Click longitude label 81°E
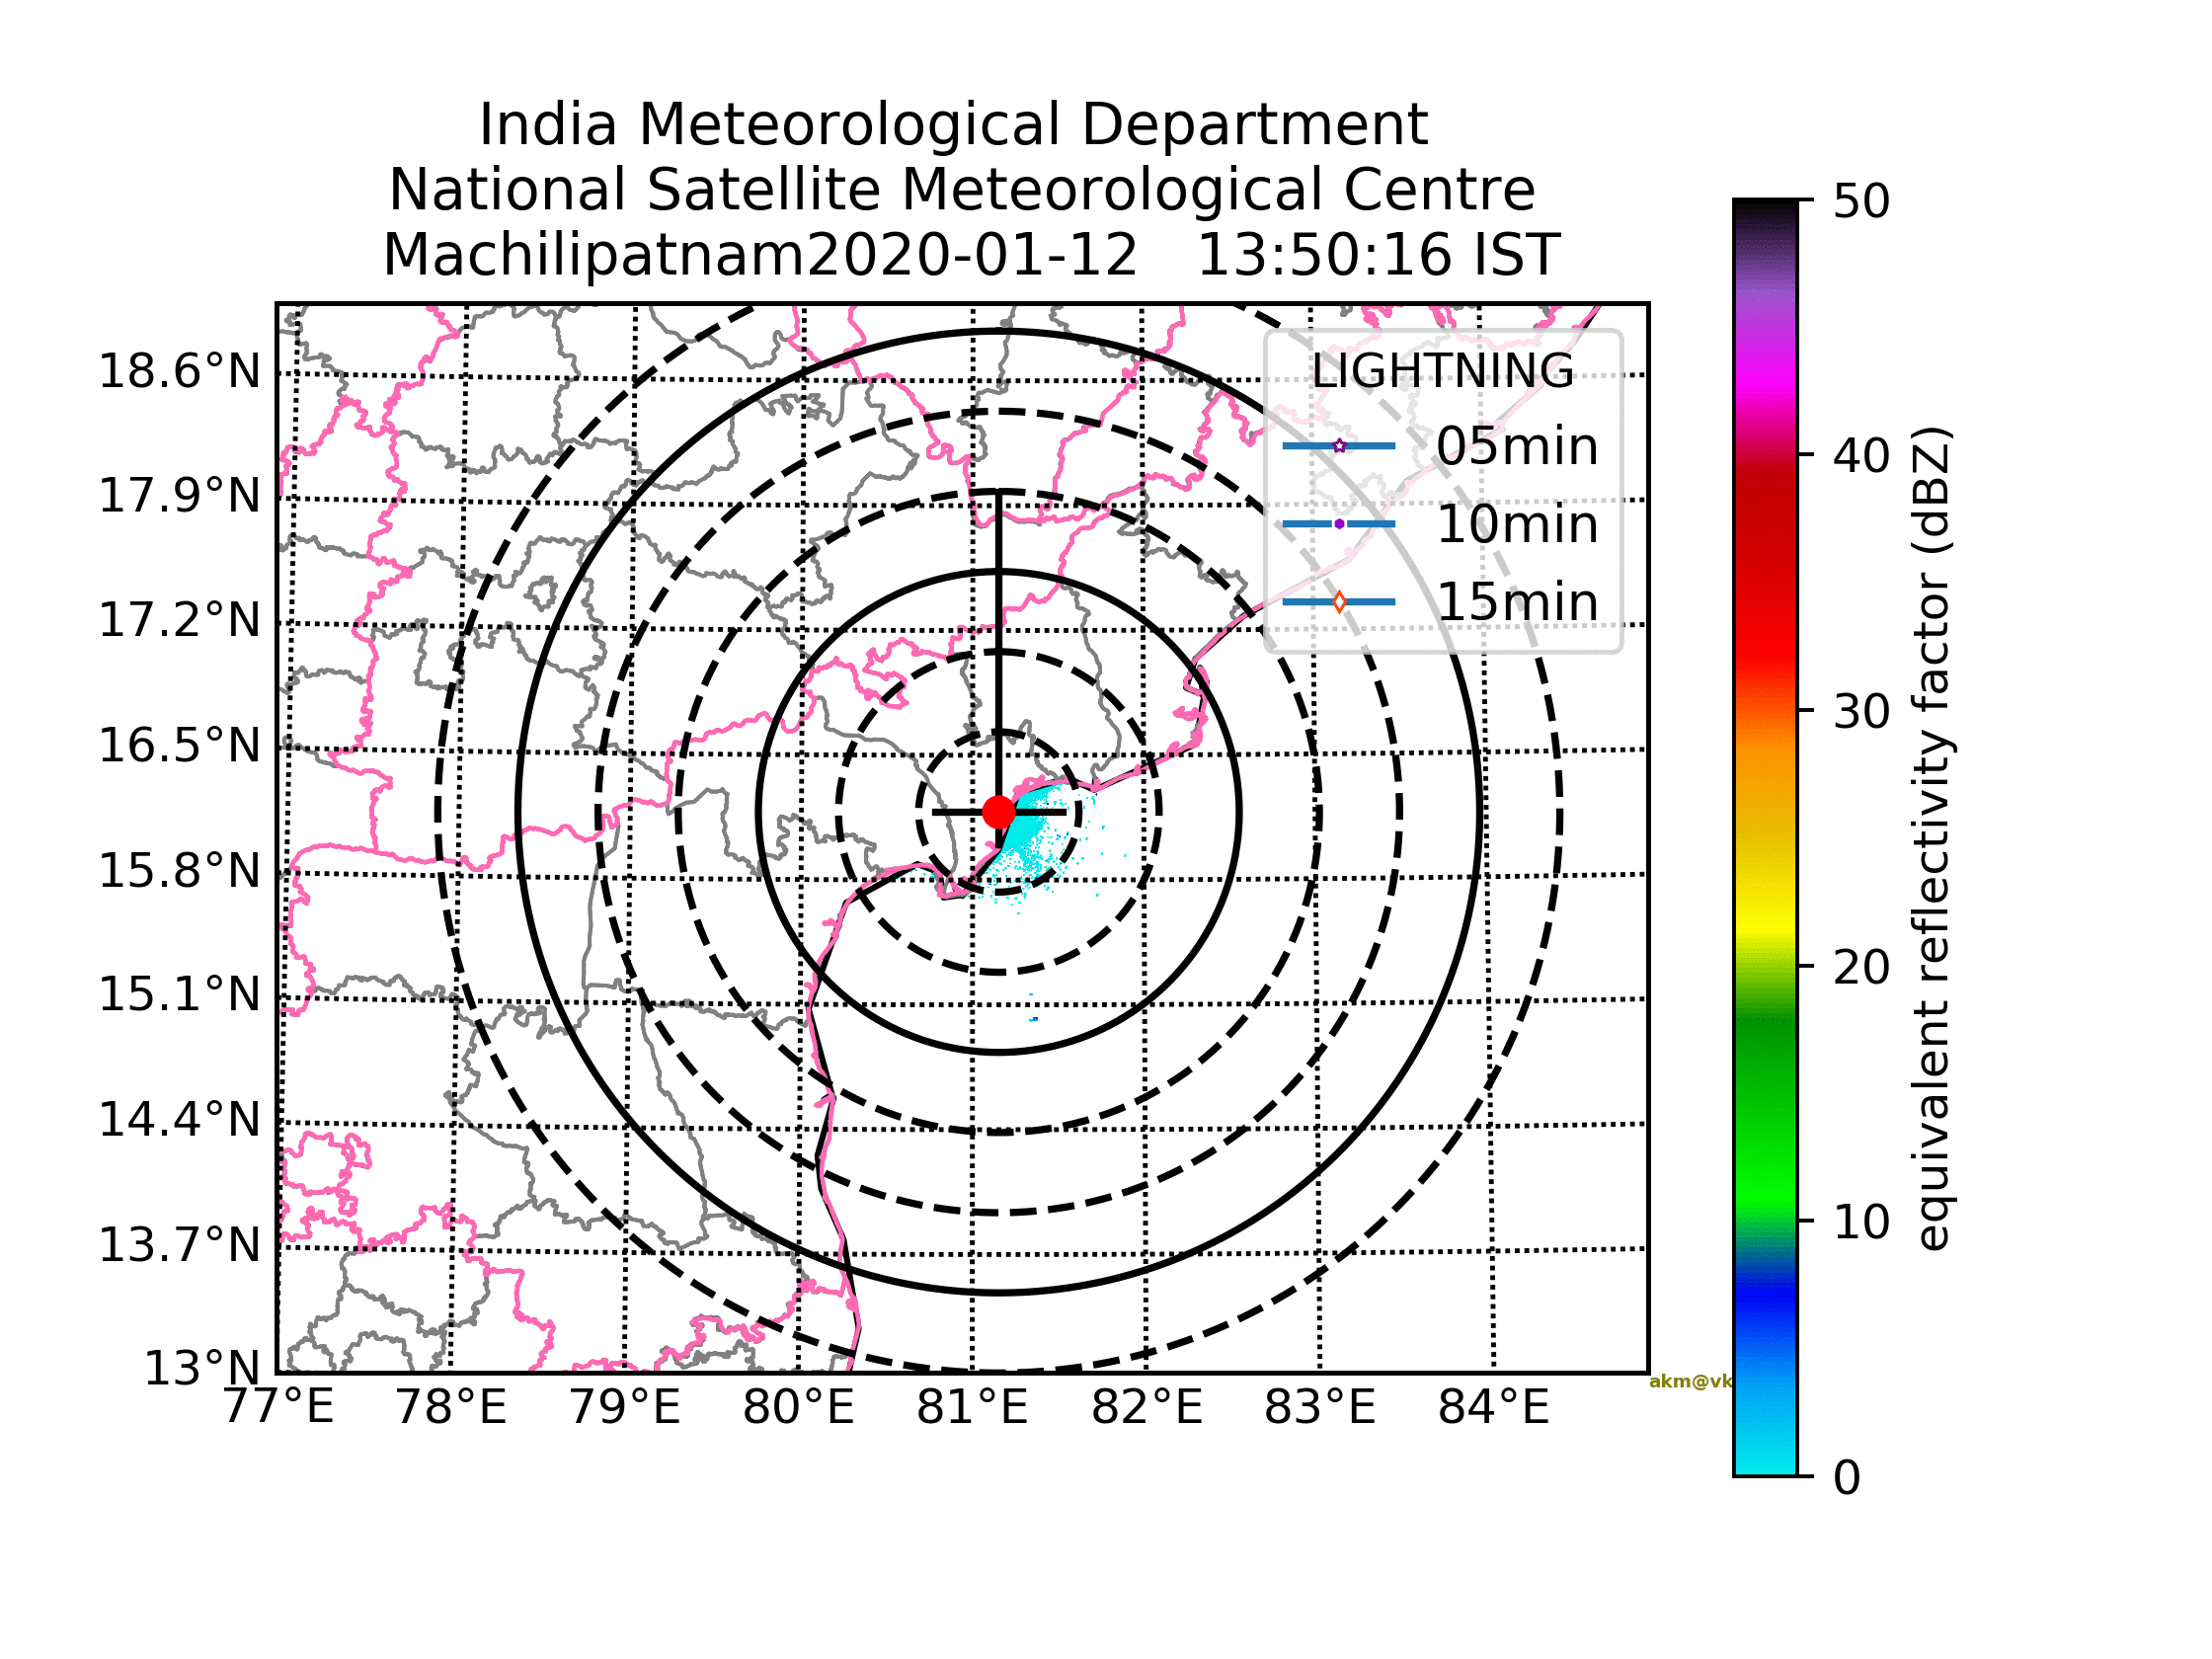 pyautogui.click(x=972, y=1408)
